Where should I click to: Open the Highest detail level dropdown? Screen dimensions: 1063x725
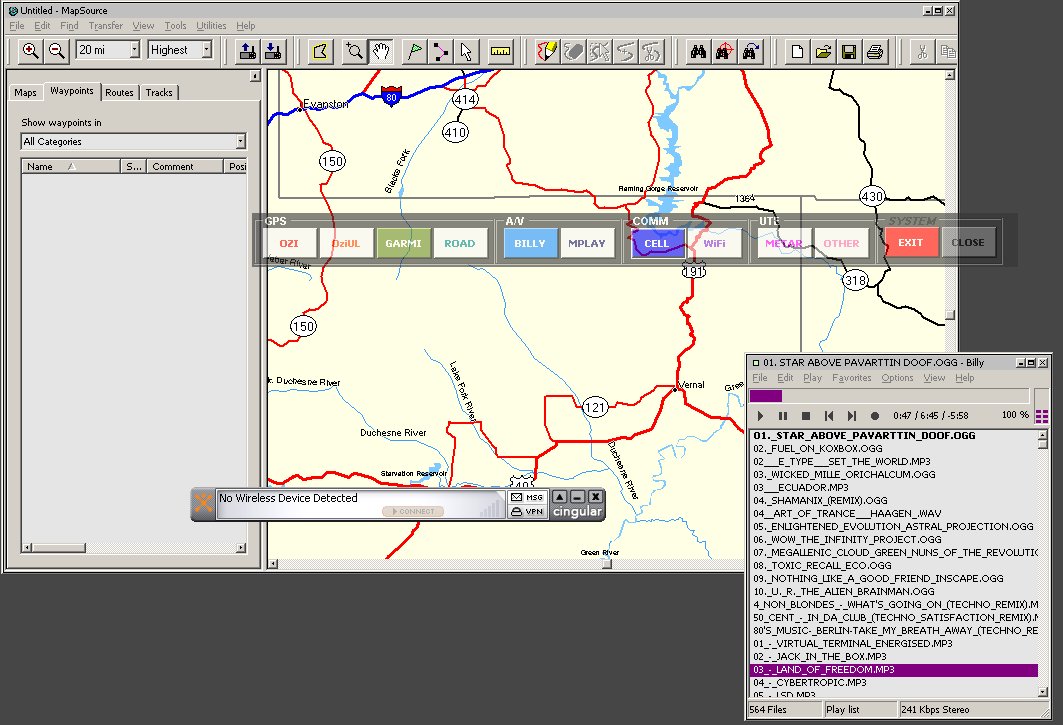pos(207,50)
